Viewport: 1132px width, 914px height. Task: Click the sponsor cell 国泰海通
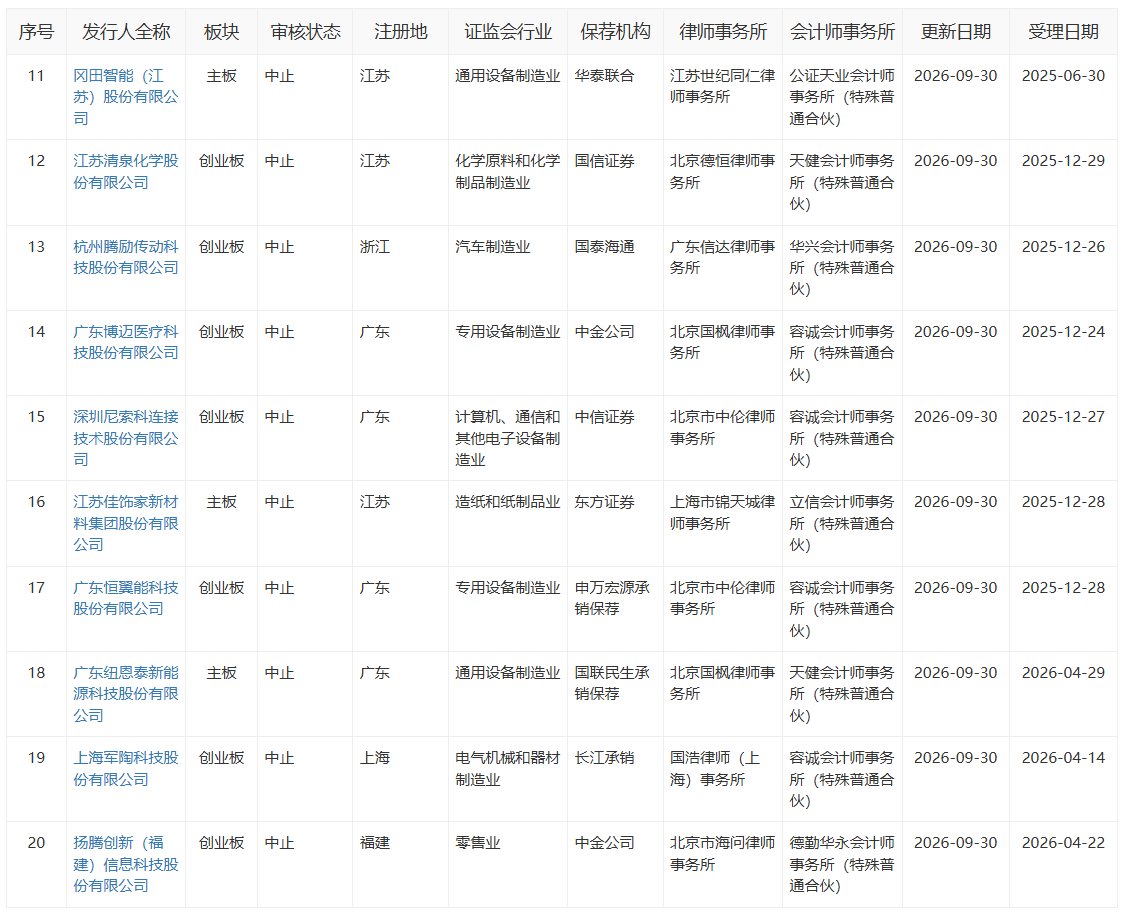pyautogui.click(x=604, y=247)
